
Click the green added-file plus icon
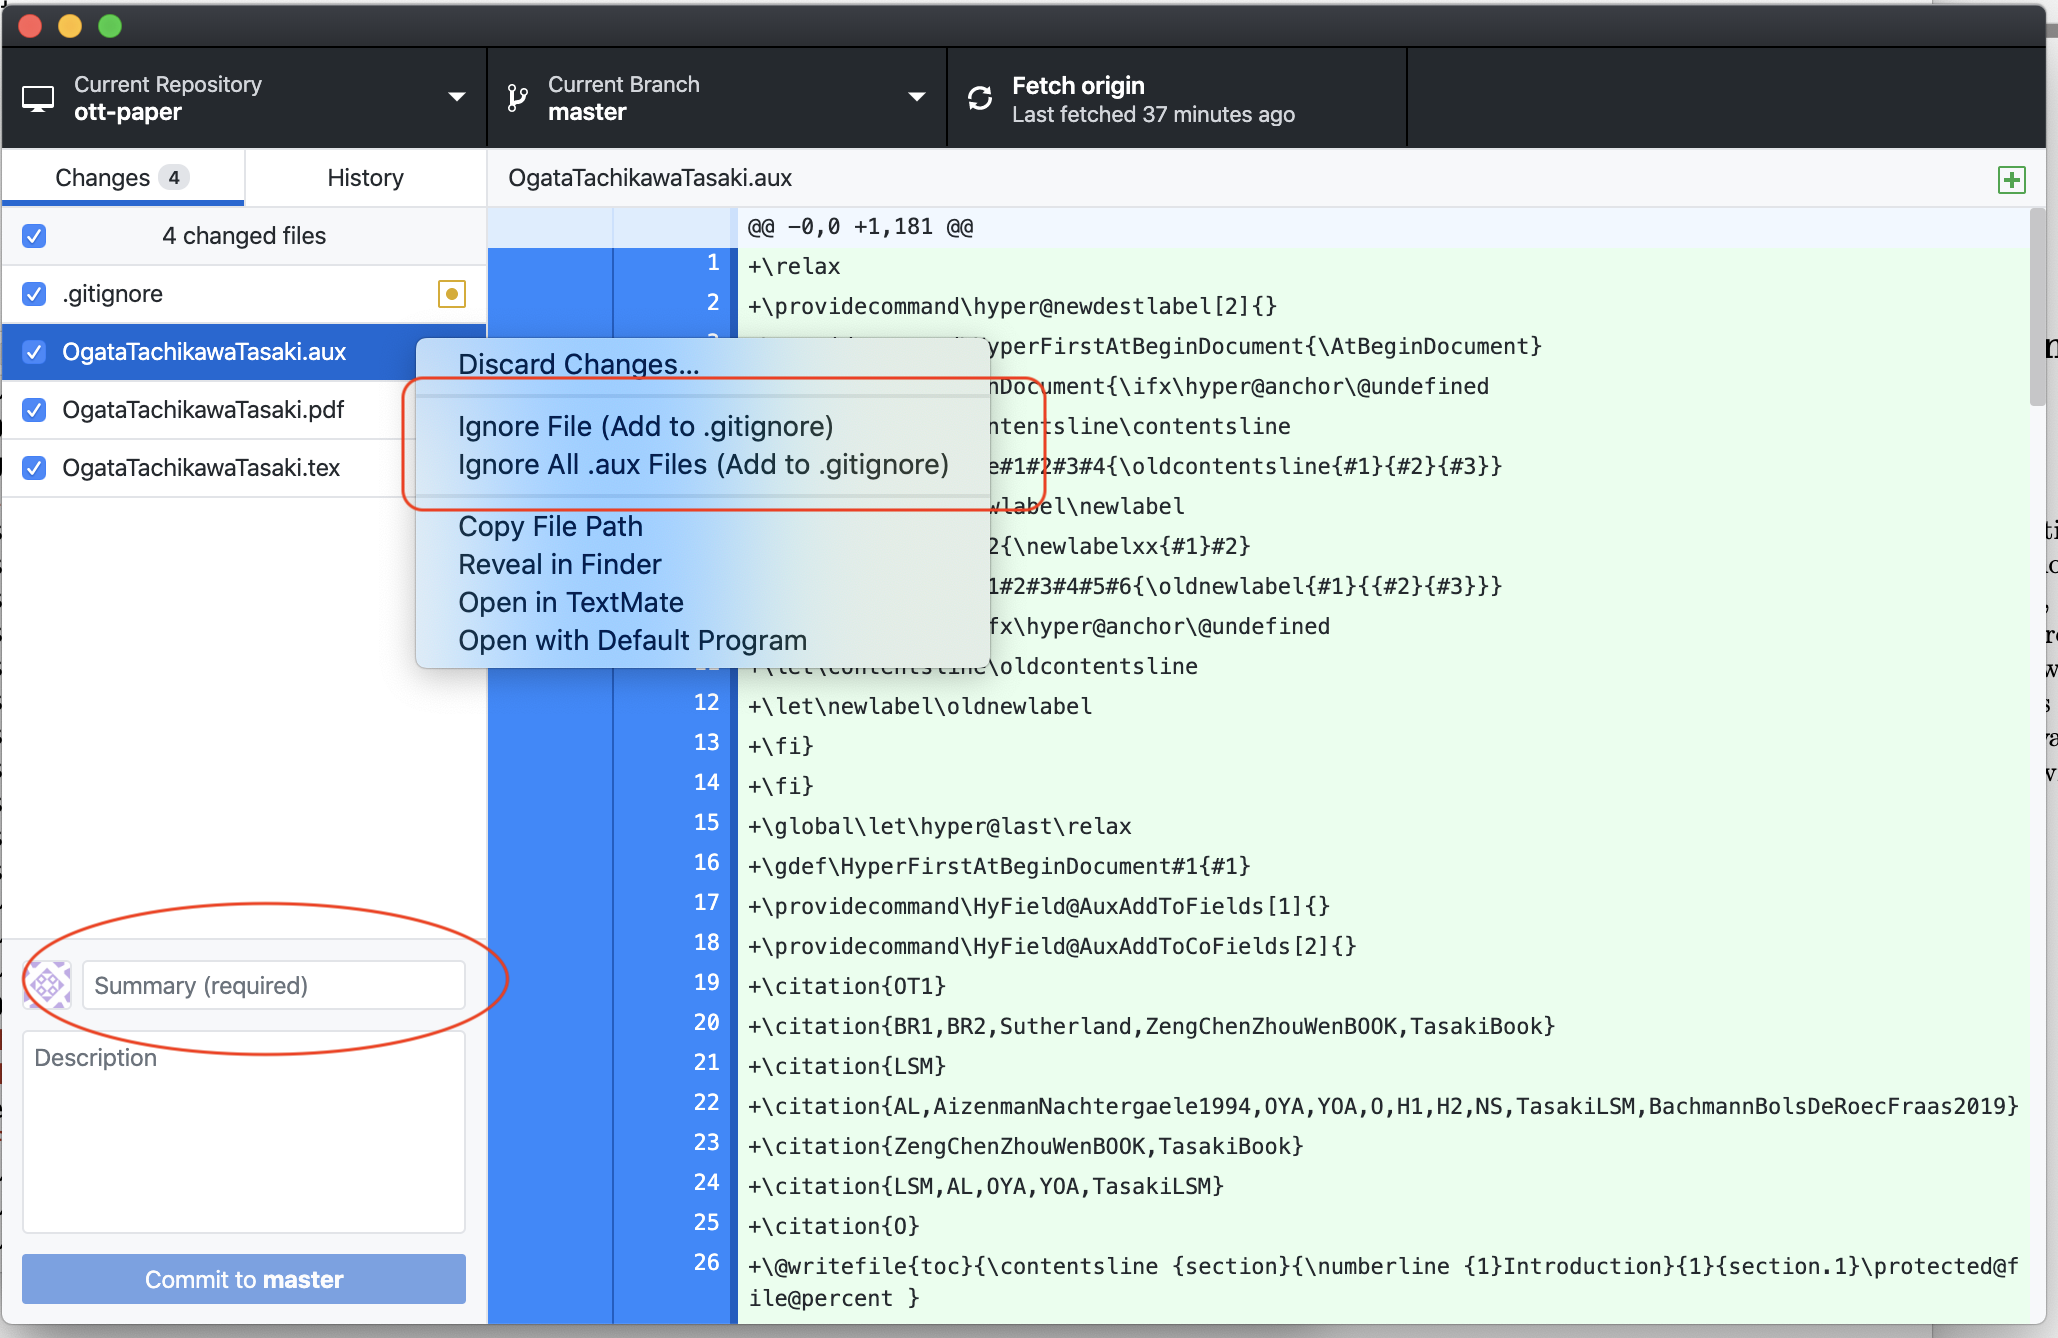pyautogui.click(x=2011, y=180)
